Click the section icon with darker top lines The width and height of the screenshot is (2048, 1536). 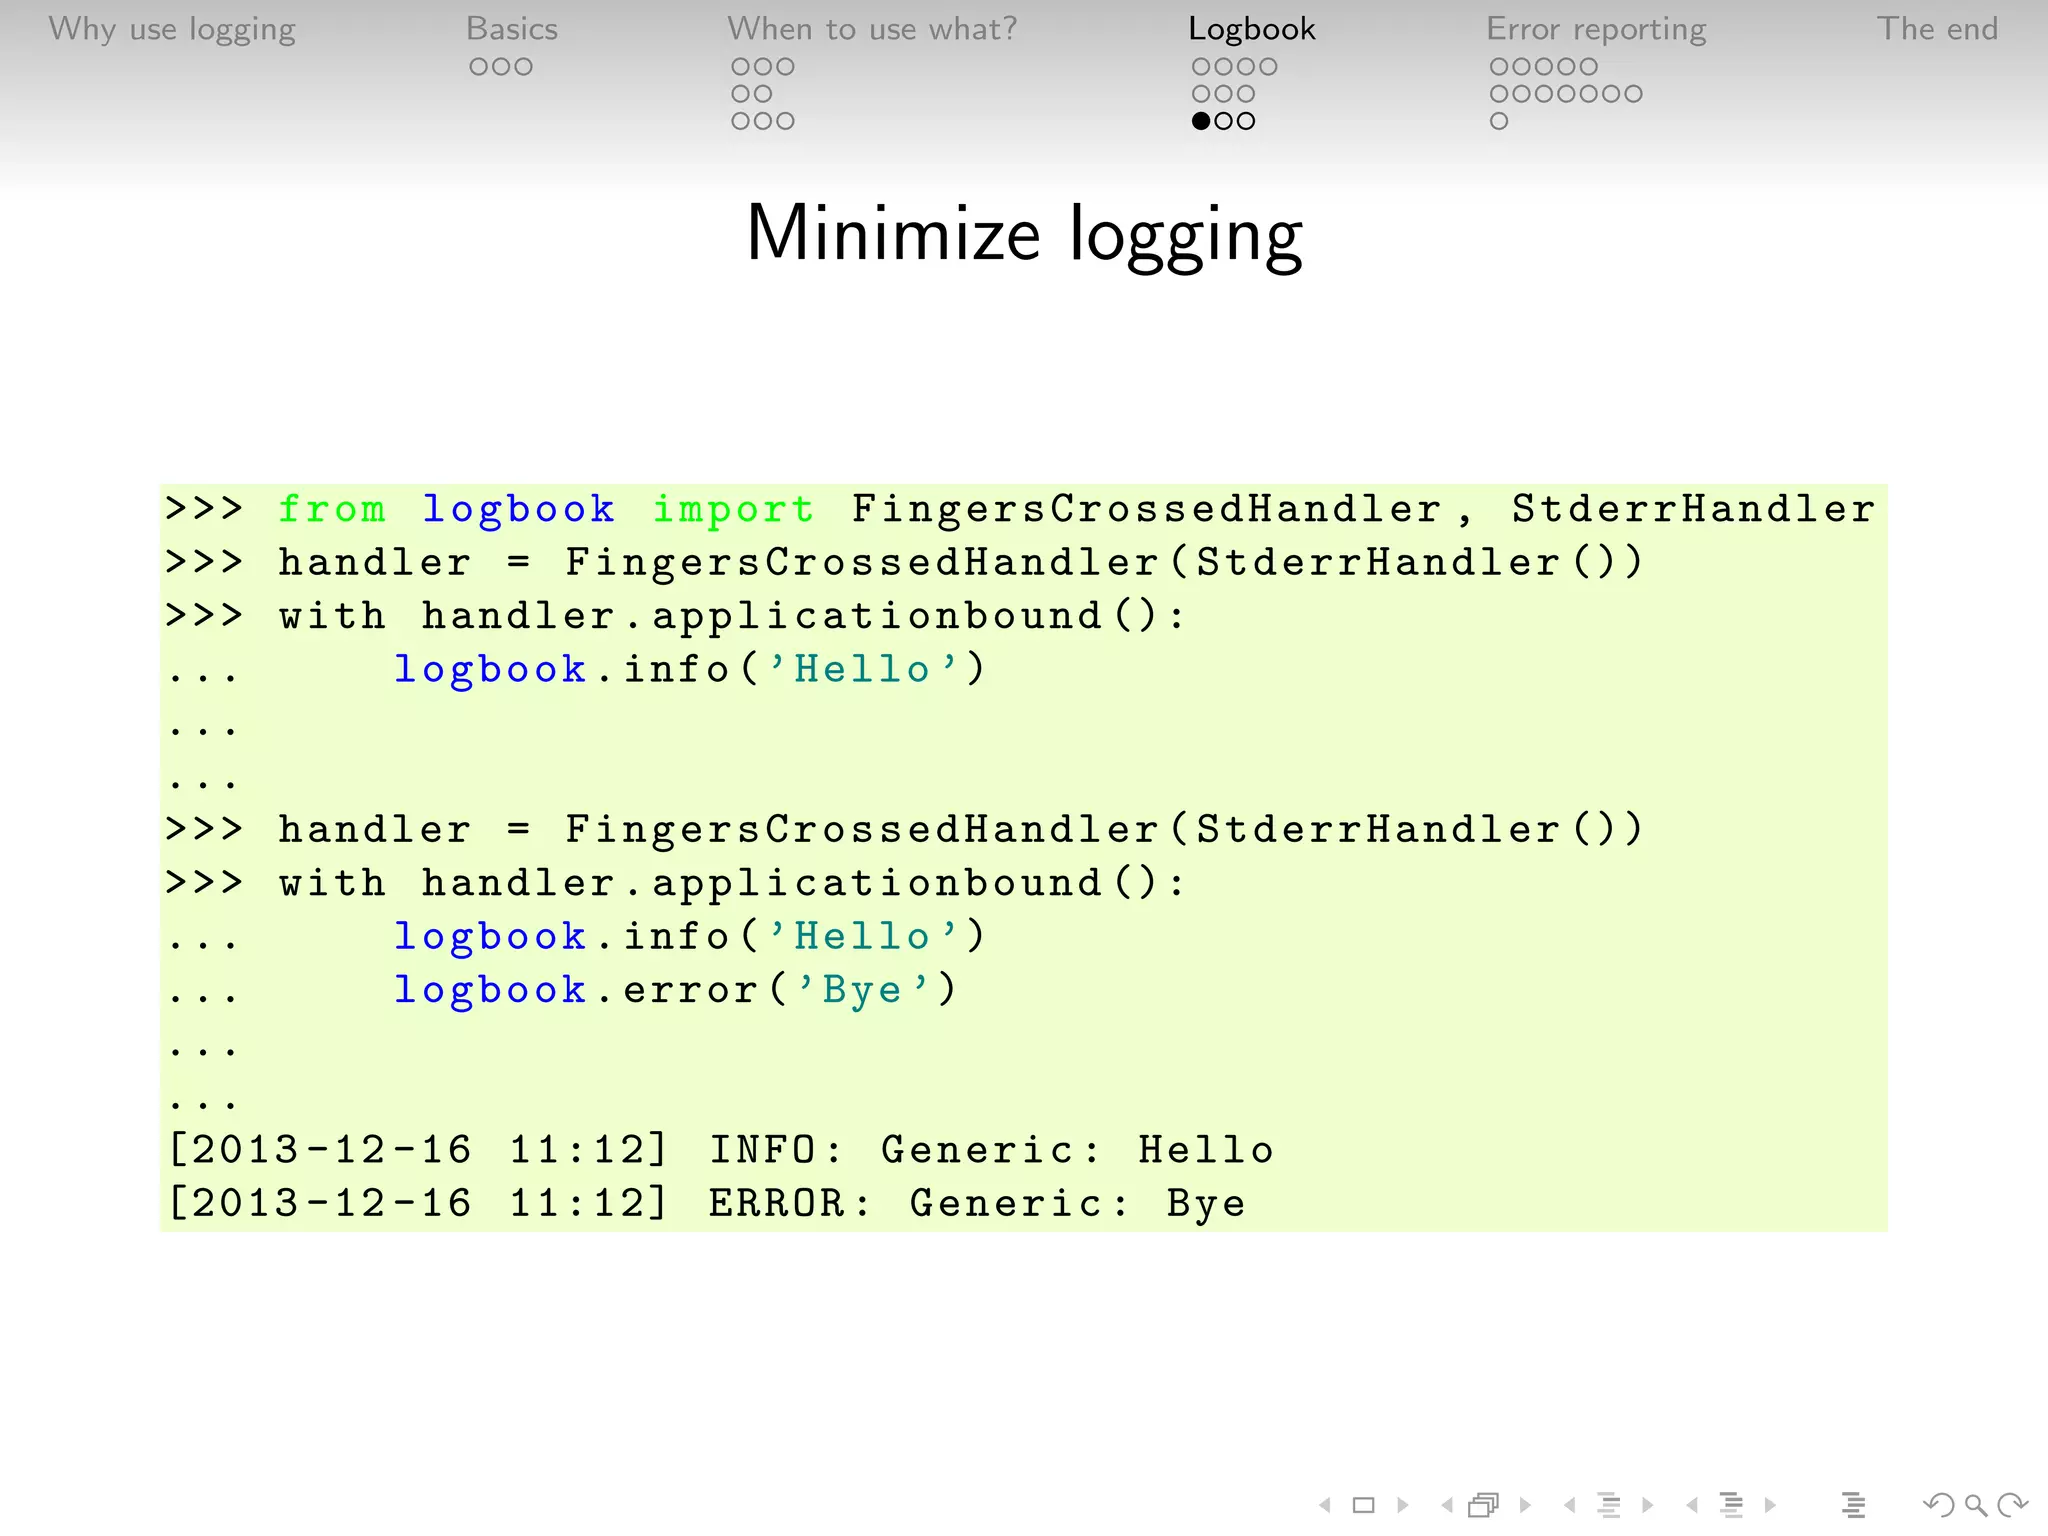click(1732, 1504)
